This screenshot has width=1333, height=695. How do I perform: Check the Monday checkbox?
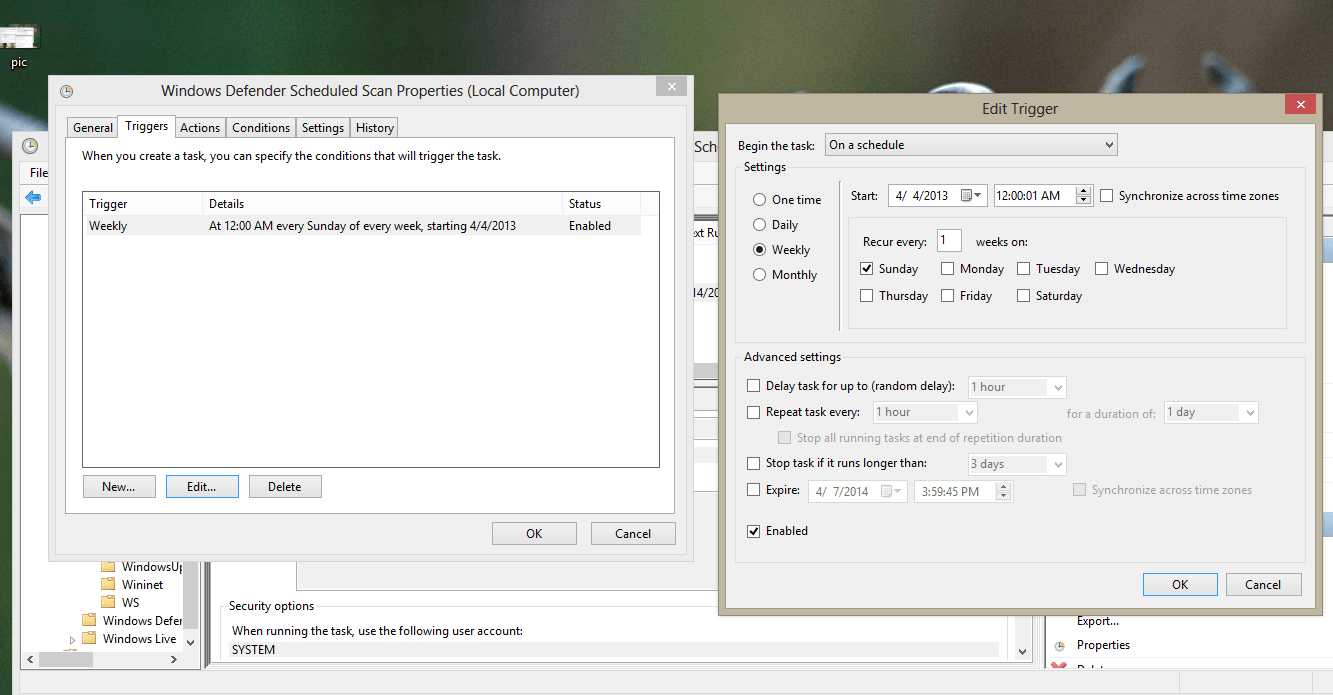point(948,269)
